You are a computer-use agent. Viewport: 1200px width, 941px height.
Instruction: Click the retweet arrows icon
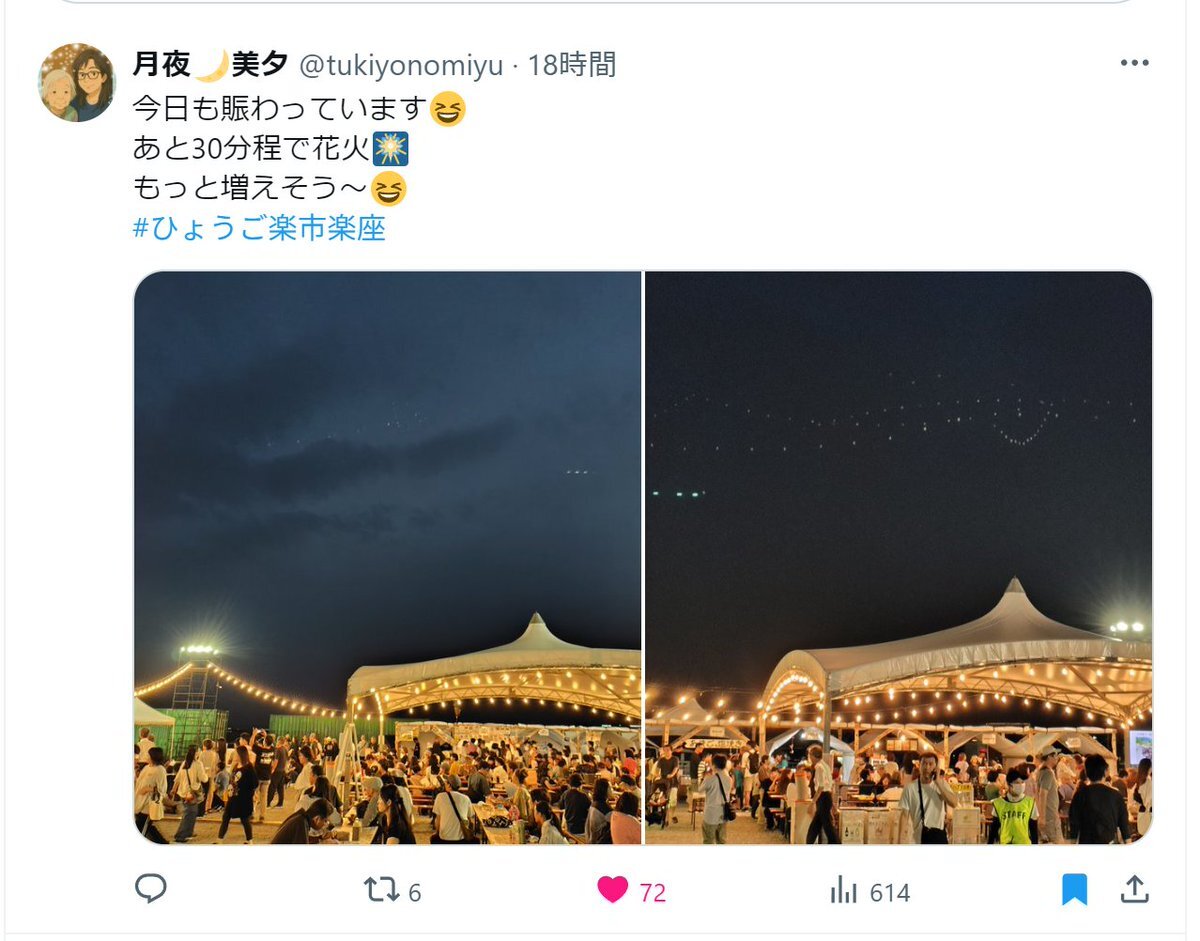381,890
